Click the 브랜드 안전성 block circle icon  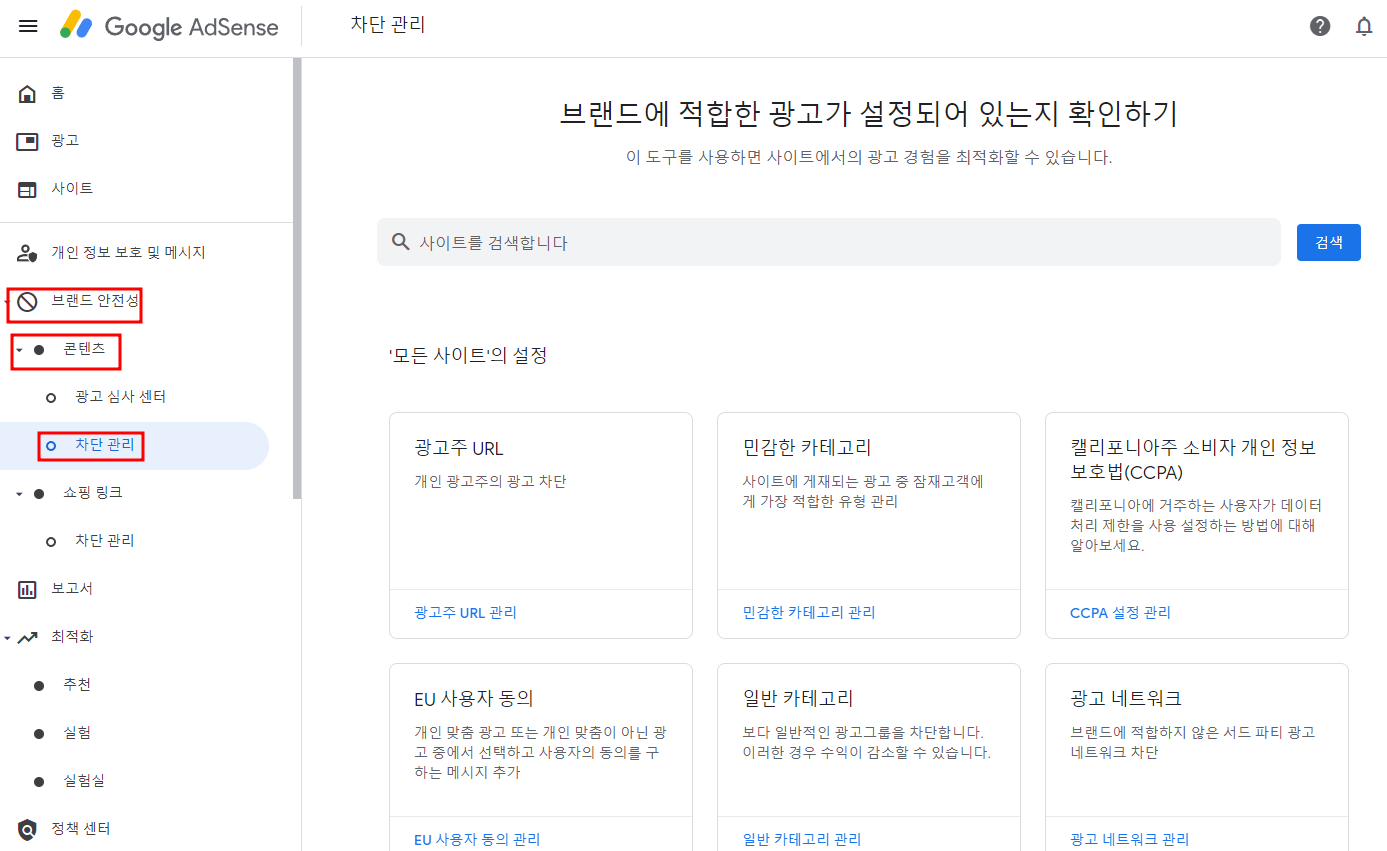tap(27, 301)
